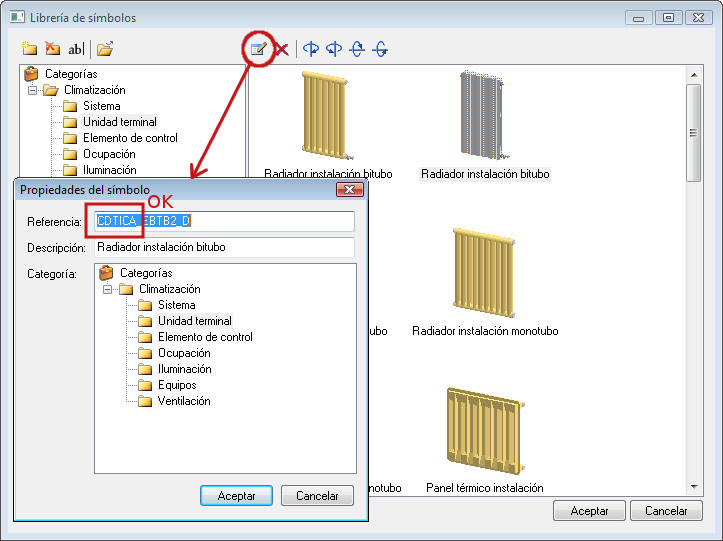This screenshot has width=723, height=541.
Task: Select Climatización folder in properties dialog
Action: point(170,289)
